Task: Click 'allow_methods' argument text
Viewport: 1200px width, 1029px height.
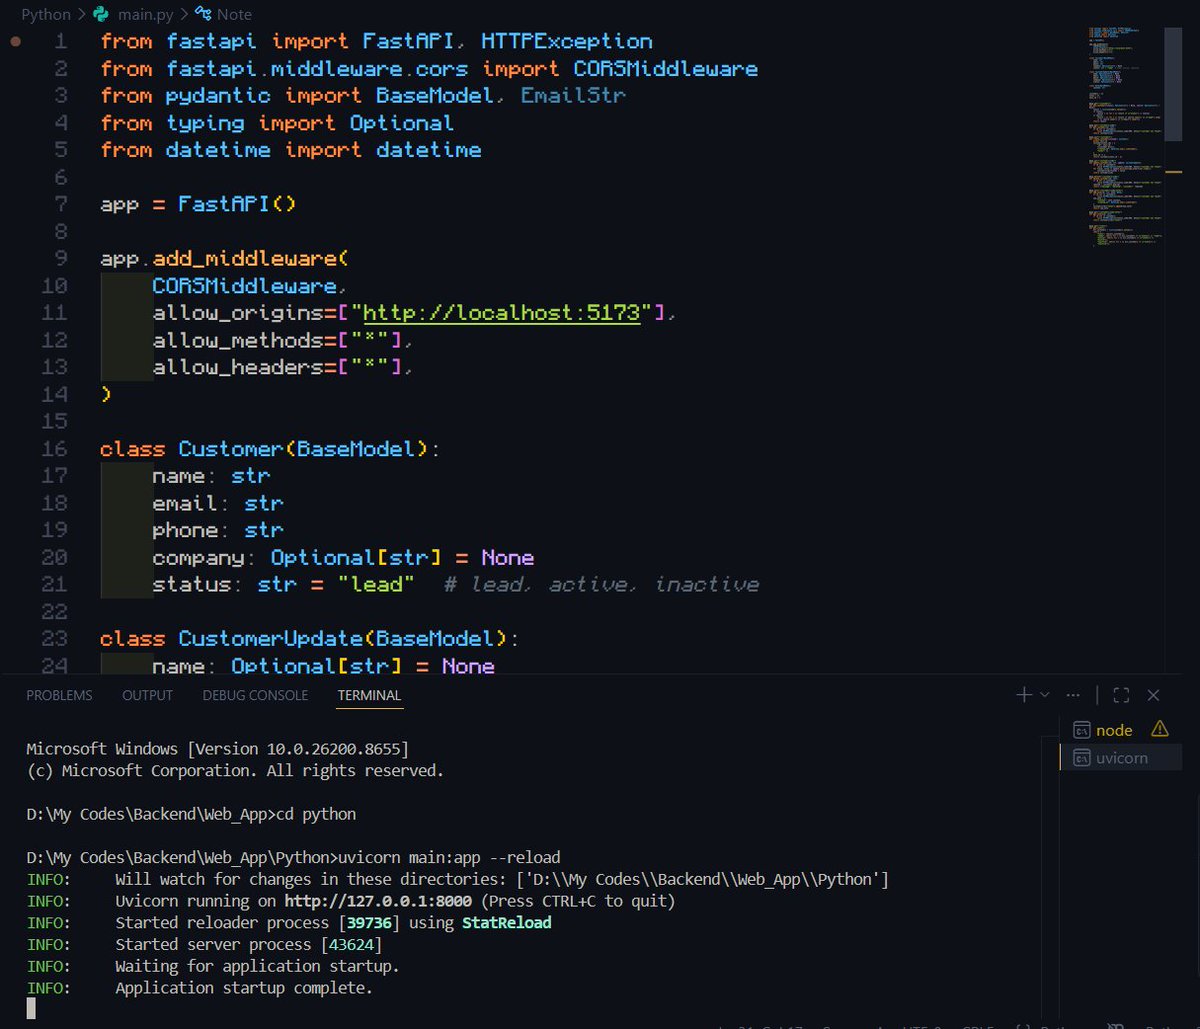Action: tap(238, 341)
